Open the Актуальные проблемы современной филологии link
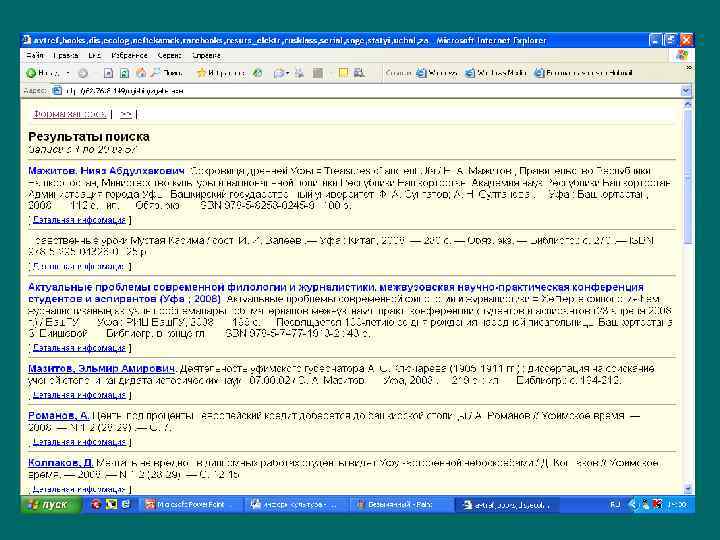This screenshot has width=720, height=540. pyautogui.click(x=336, y=293)
